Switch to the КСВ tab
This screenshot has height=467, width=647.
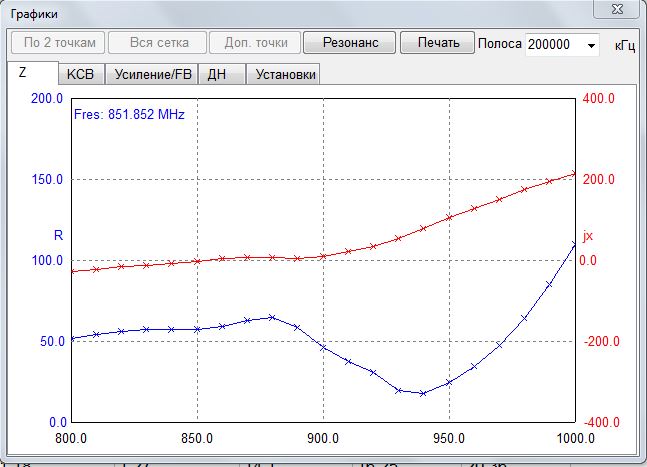tap(80, 74)
